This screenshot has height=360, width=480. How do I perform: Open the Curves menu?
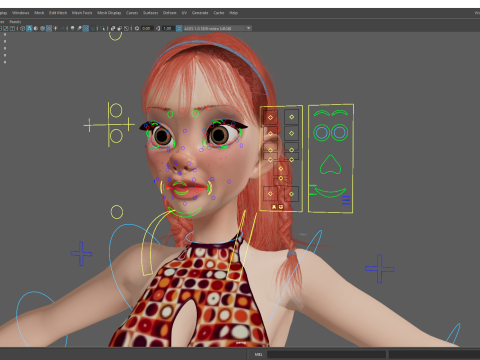pos(132,13)
